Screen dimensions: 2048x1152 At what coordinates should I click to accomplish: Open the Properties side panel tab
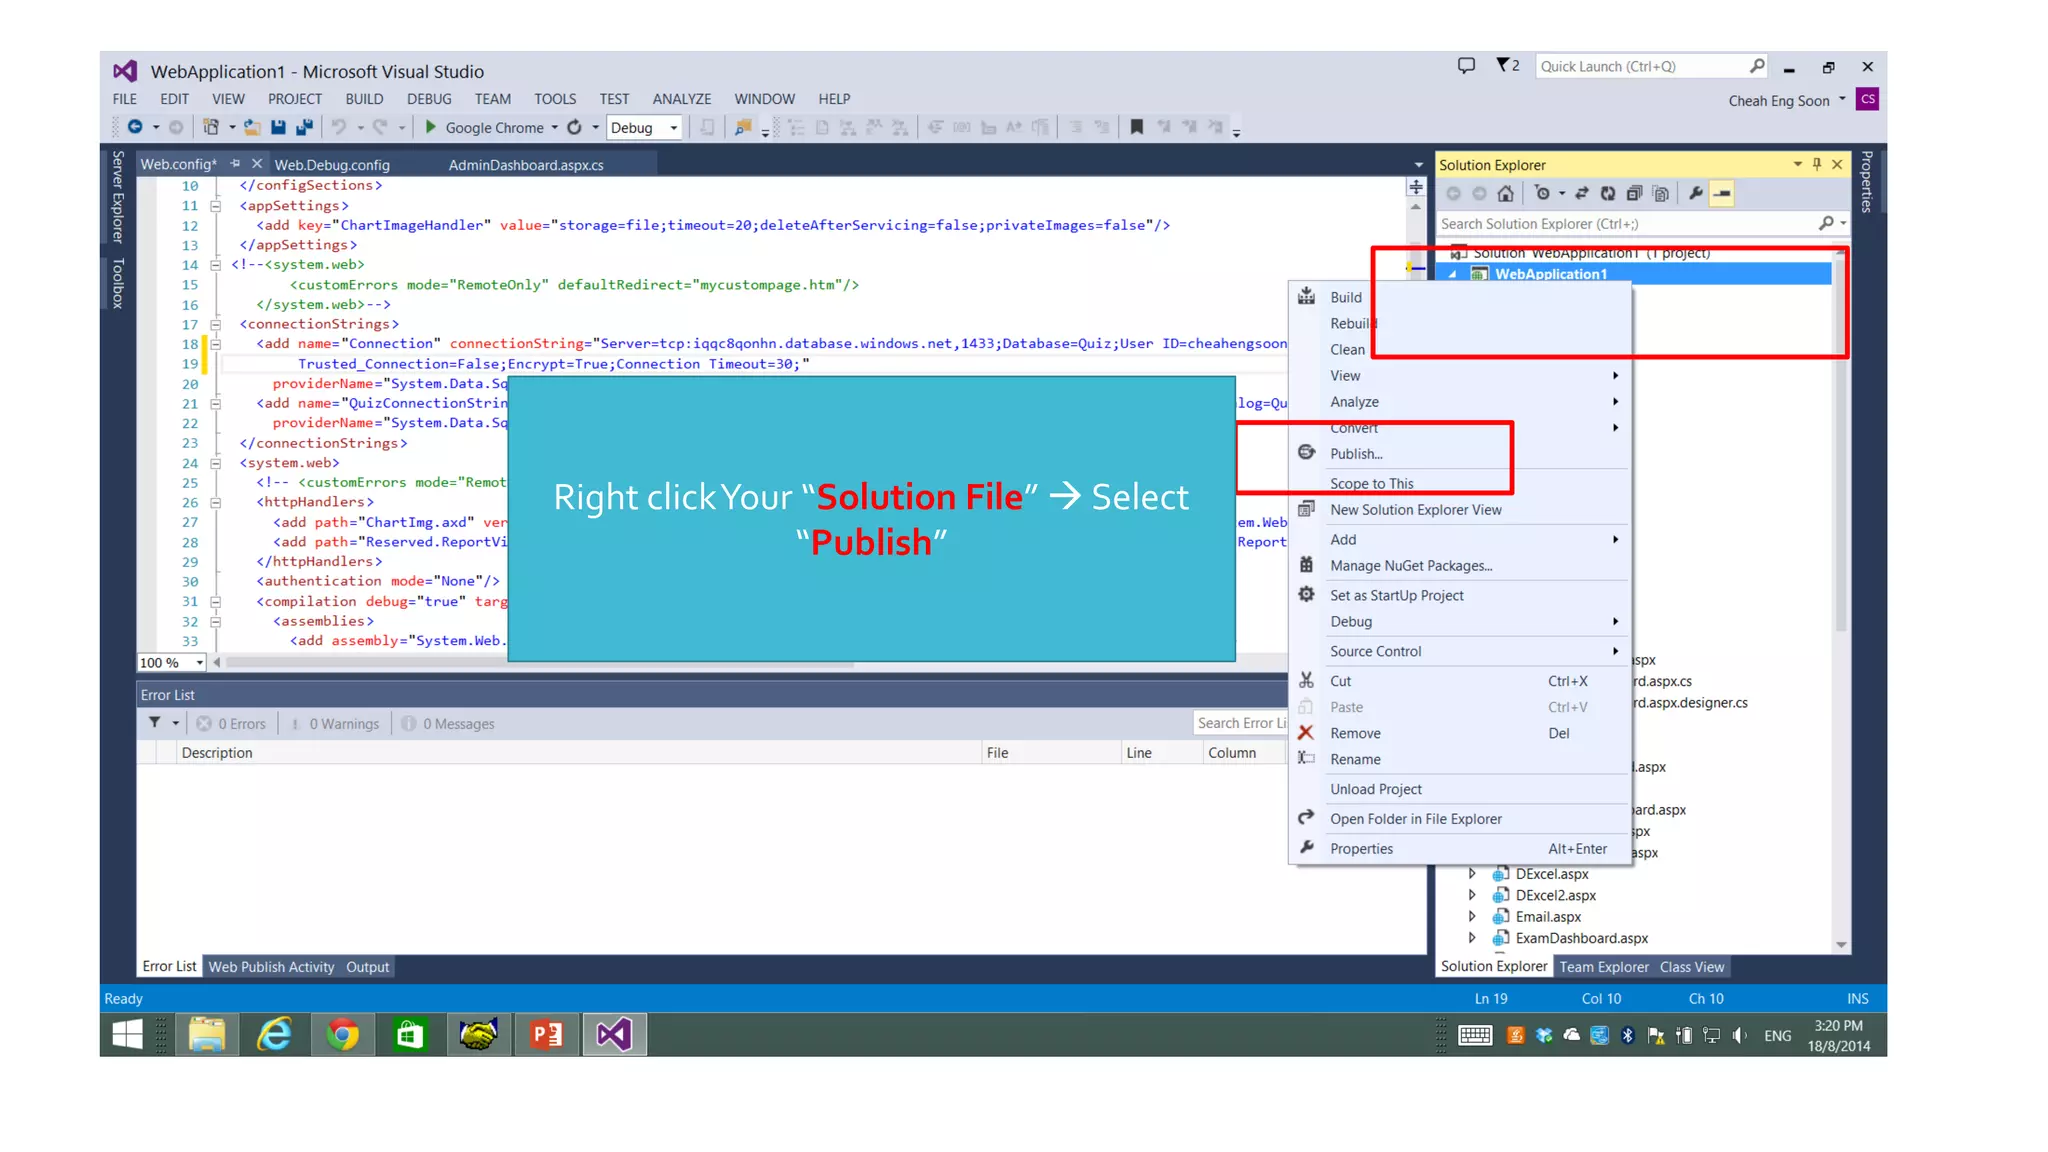click(1866, 181)
